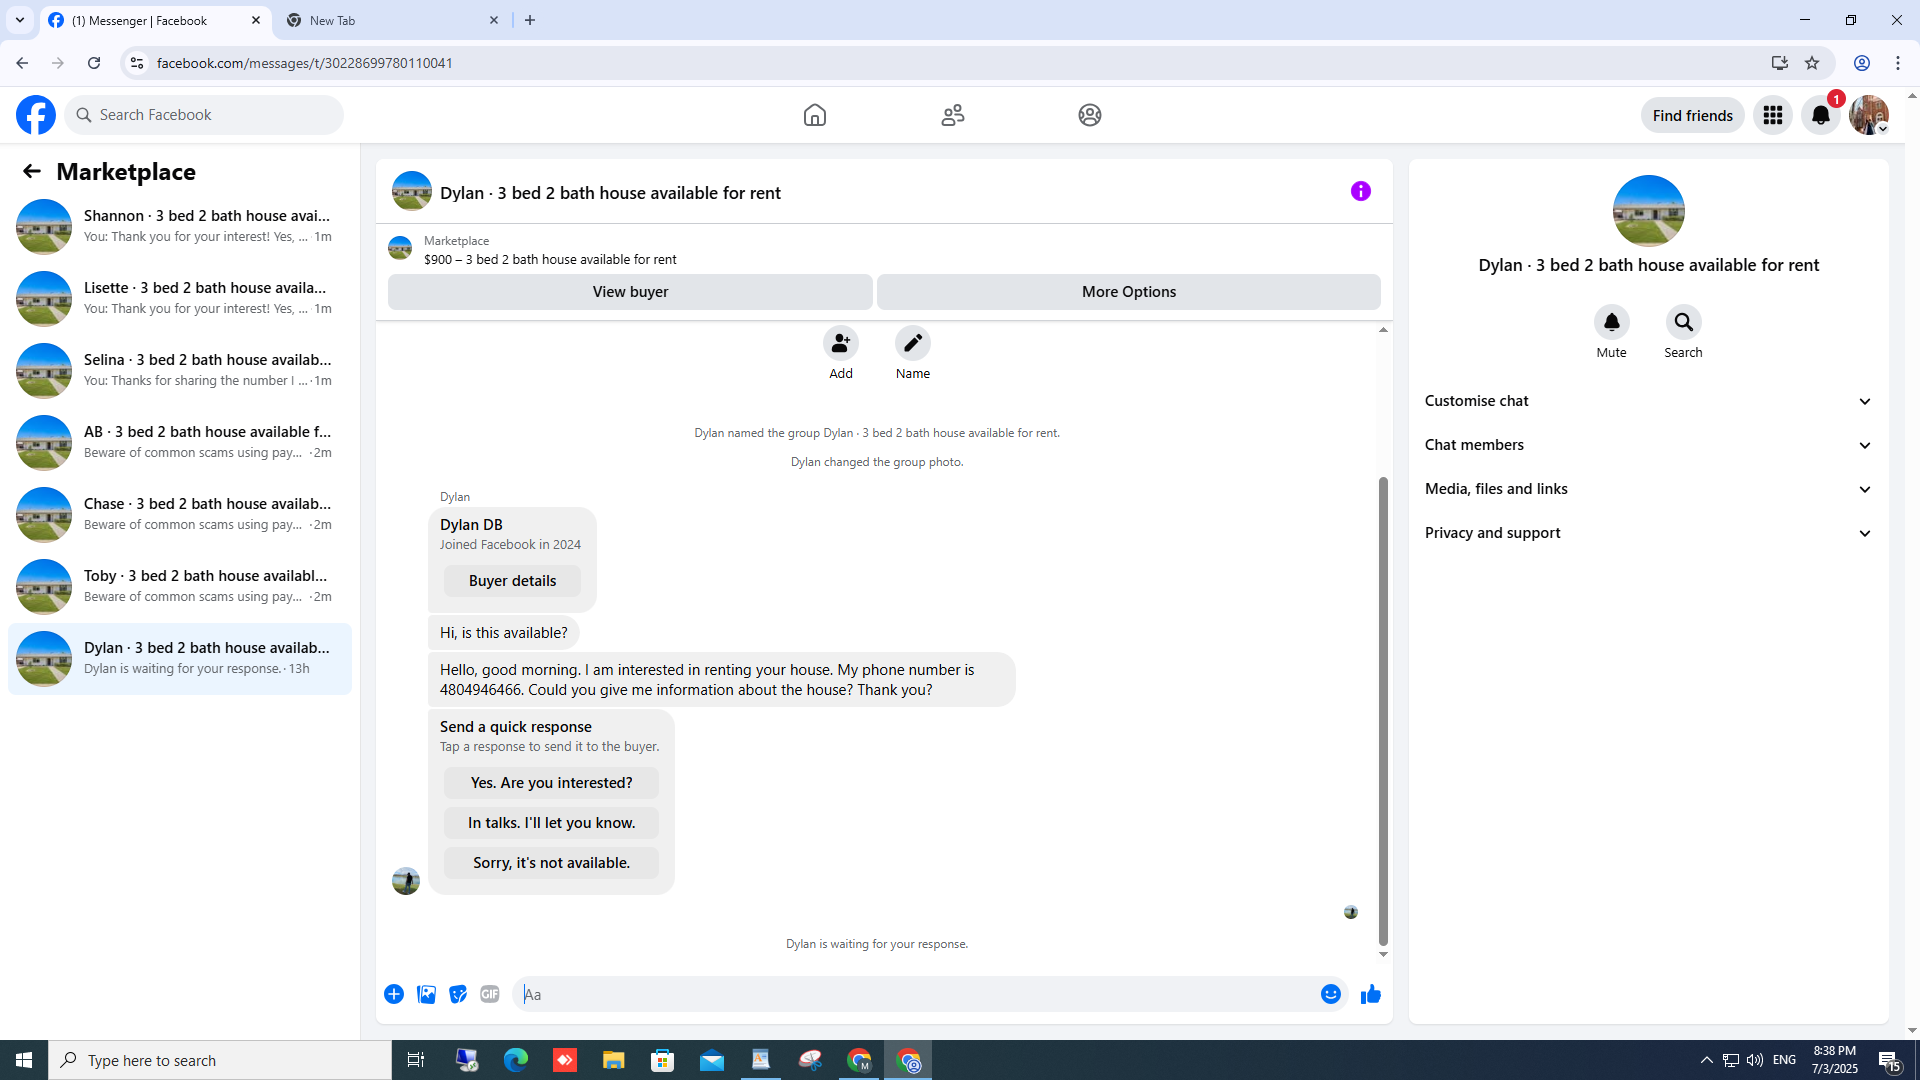Open the sticker chooser icon
This screenshot has height=1080, width=1920.
pos(458,994)
